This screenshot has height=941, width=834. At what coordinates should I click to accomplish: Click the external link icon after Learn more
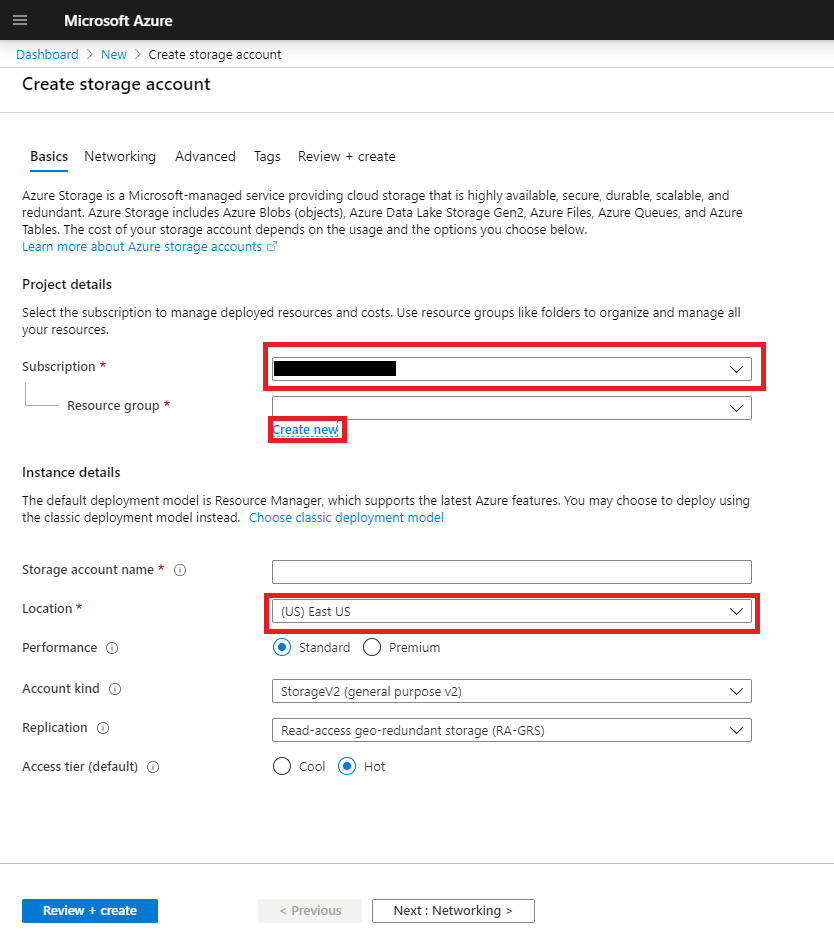tap(272, 246)
